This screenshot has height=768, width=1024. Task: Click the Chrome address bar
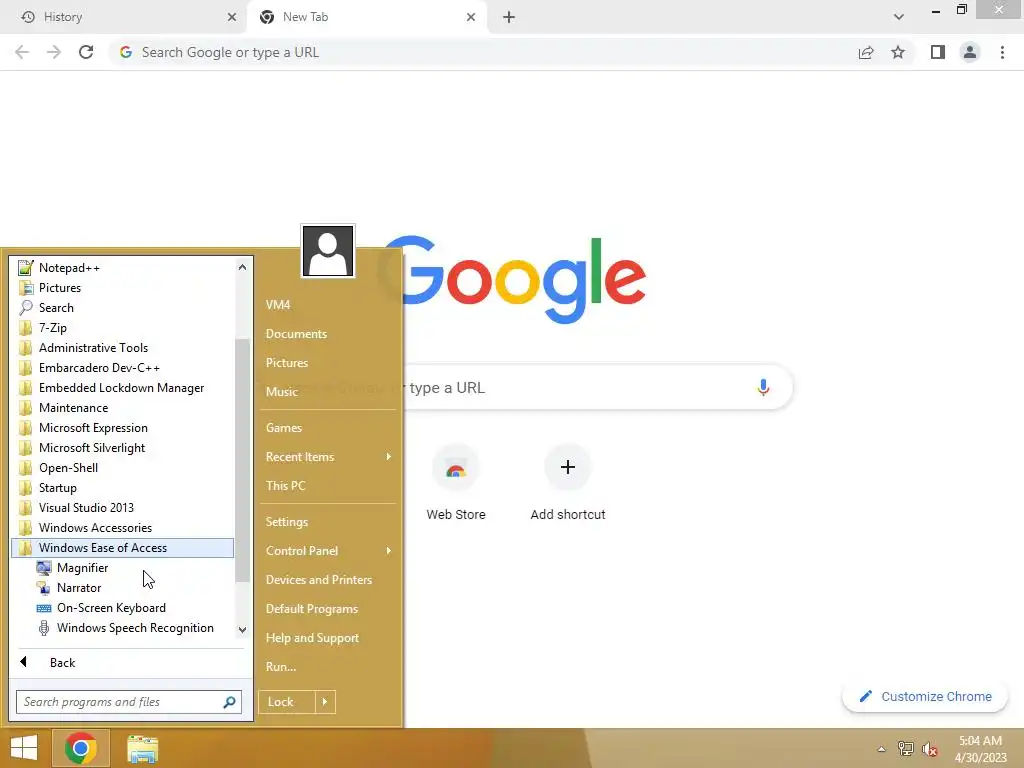[483, 52]
